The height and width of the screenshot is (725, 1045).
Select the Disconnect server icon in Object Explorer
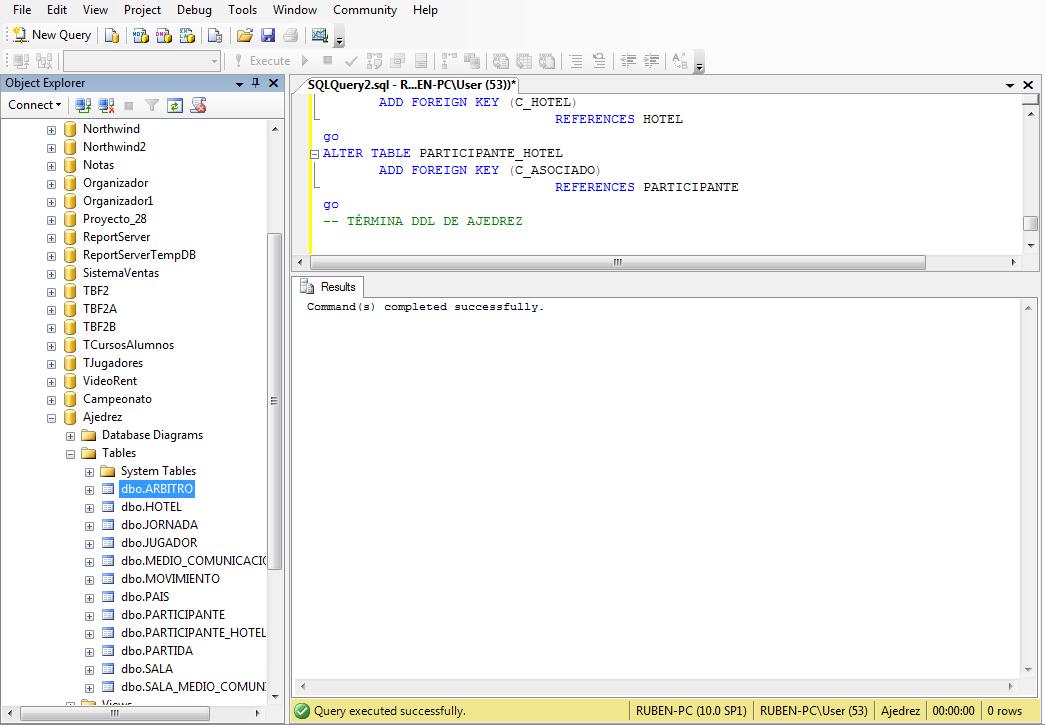point(107,105)
